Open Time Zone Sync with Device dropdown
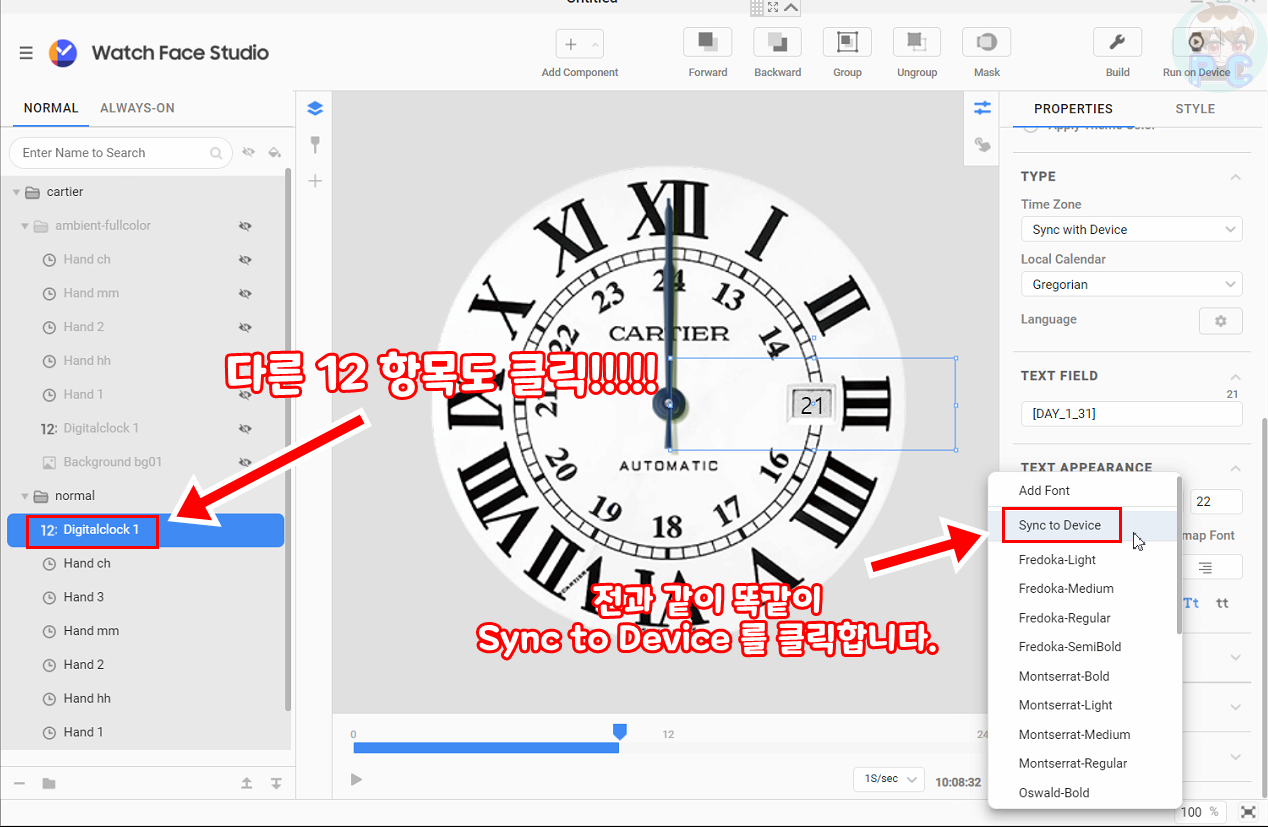This screenshot has height=827, width=1268. click(x=1131, y=229)
